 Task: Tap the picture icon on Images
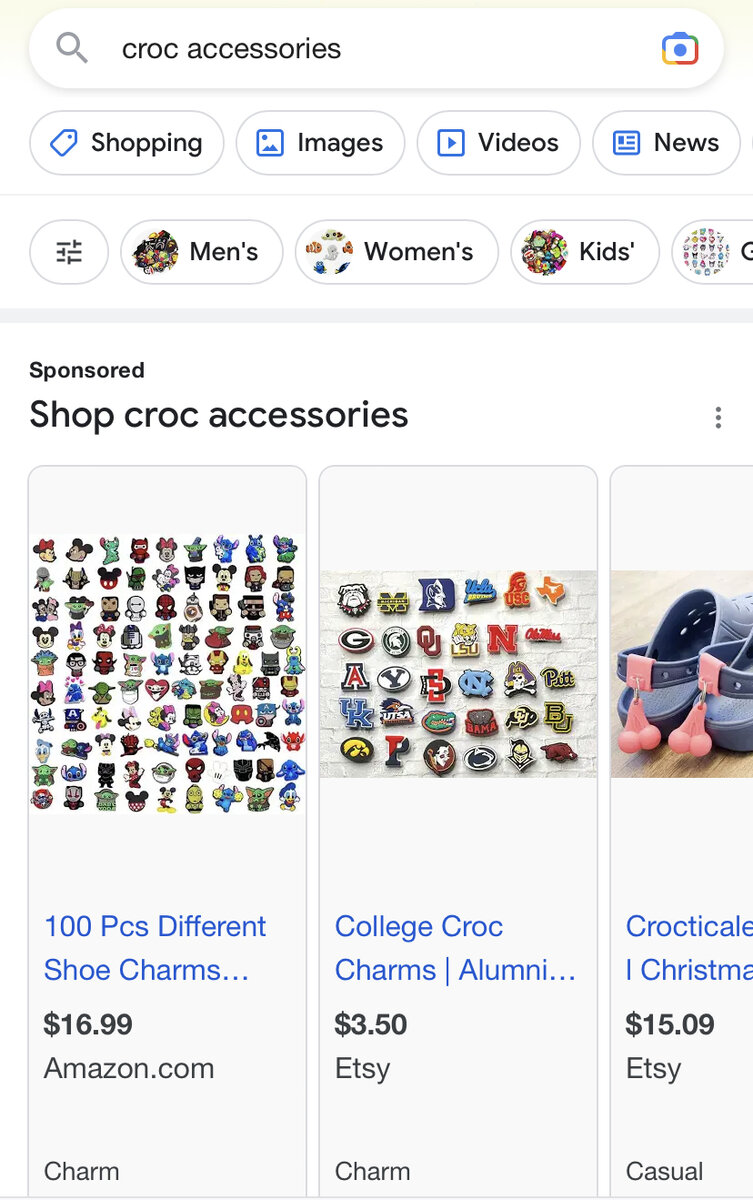click(x=270, y=143)
